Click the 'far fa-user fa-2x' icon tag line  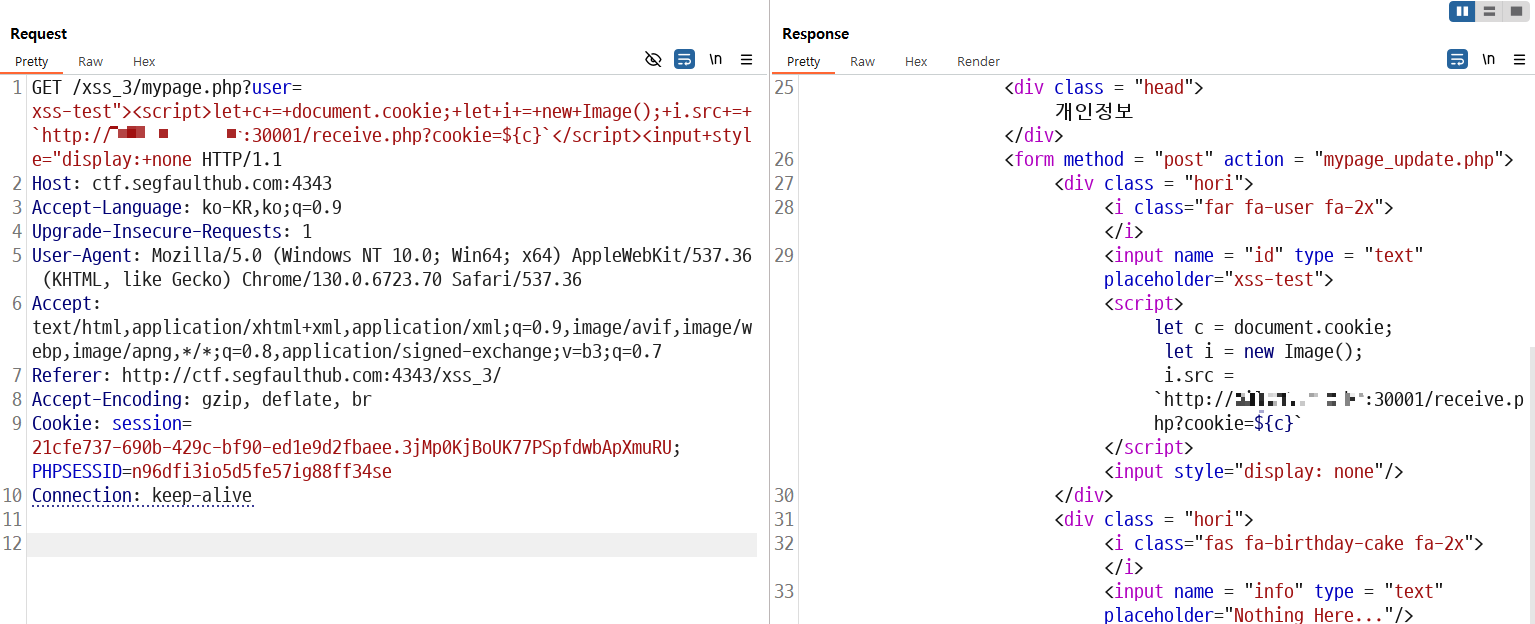pyautogui.click(x=1249, y=207)
